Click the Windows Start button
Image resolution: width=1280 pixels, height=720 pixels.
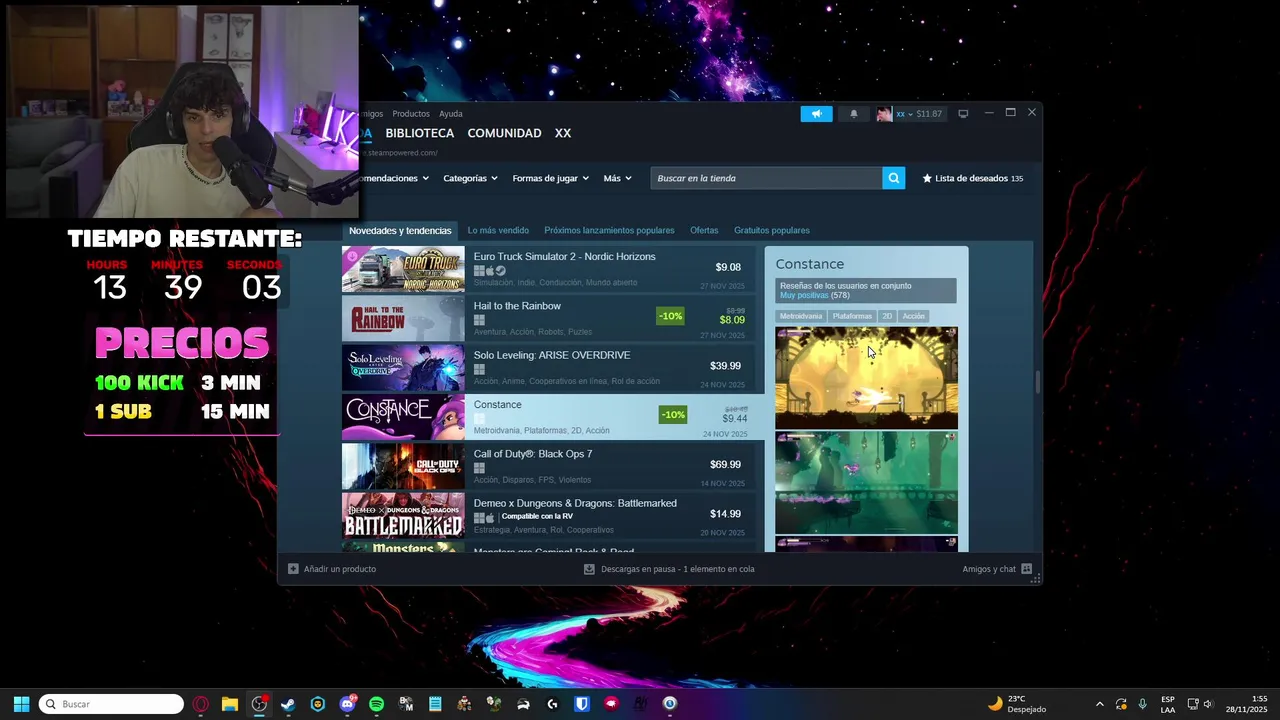point(21,704)
